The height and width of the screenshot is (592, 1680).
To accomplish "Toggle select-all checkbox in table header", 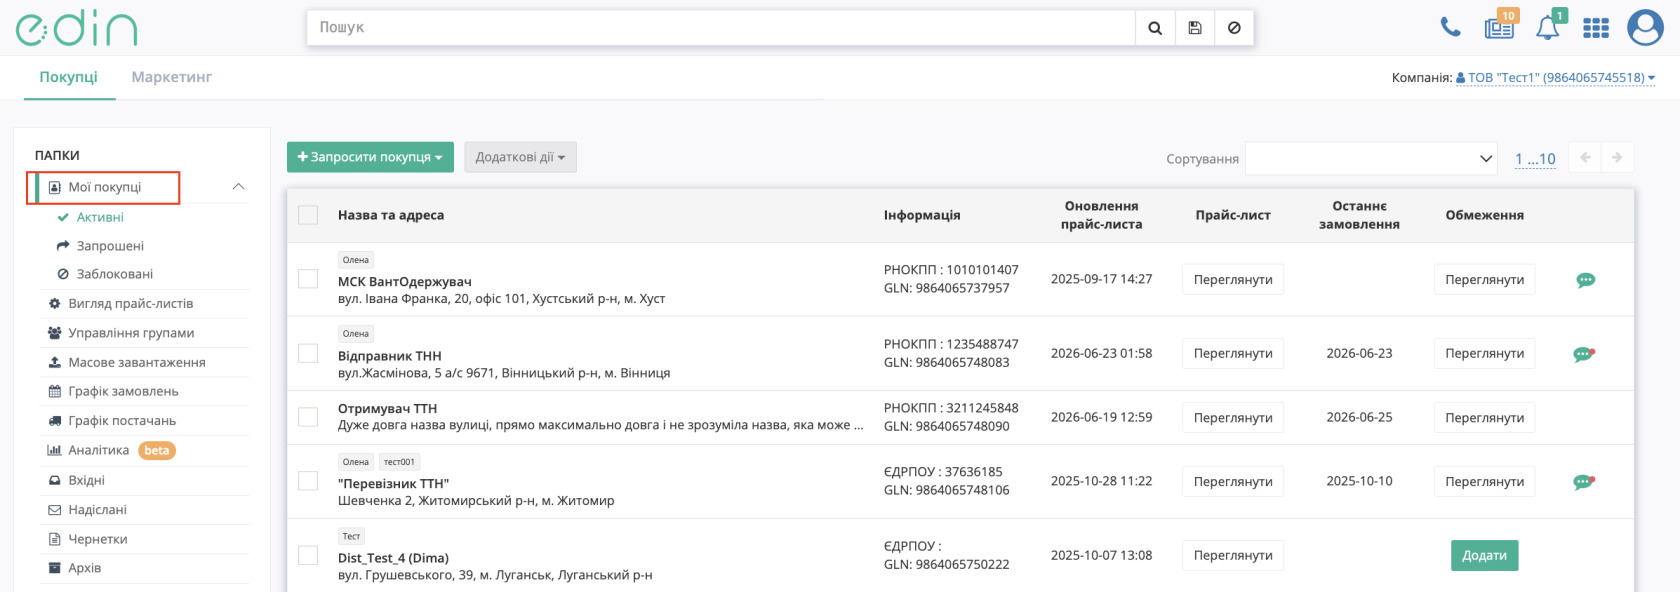I will (x=308, y=215).
